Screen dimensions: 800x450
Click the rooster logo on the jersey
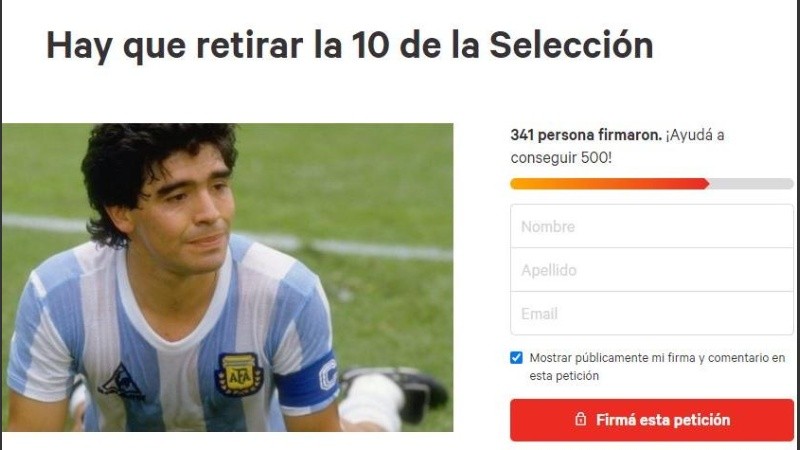[121, 383]
